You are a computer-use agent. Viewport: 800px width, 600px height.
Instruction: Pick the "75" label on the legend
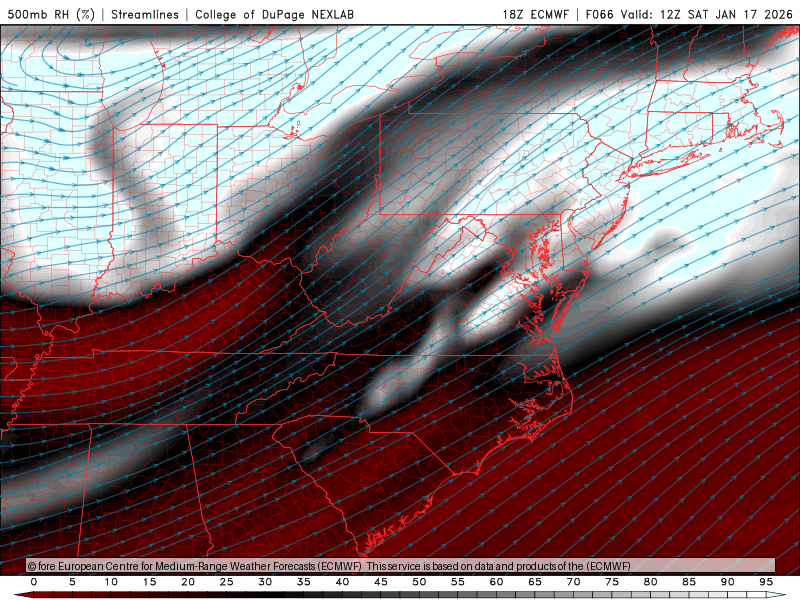pos(612,582)
